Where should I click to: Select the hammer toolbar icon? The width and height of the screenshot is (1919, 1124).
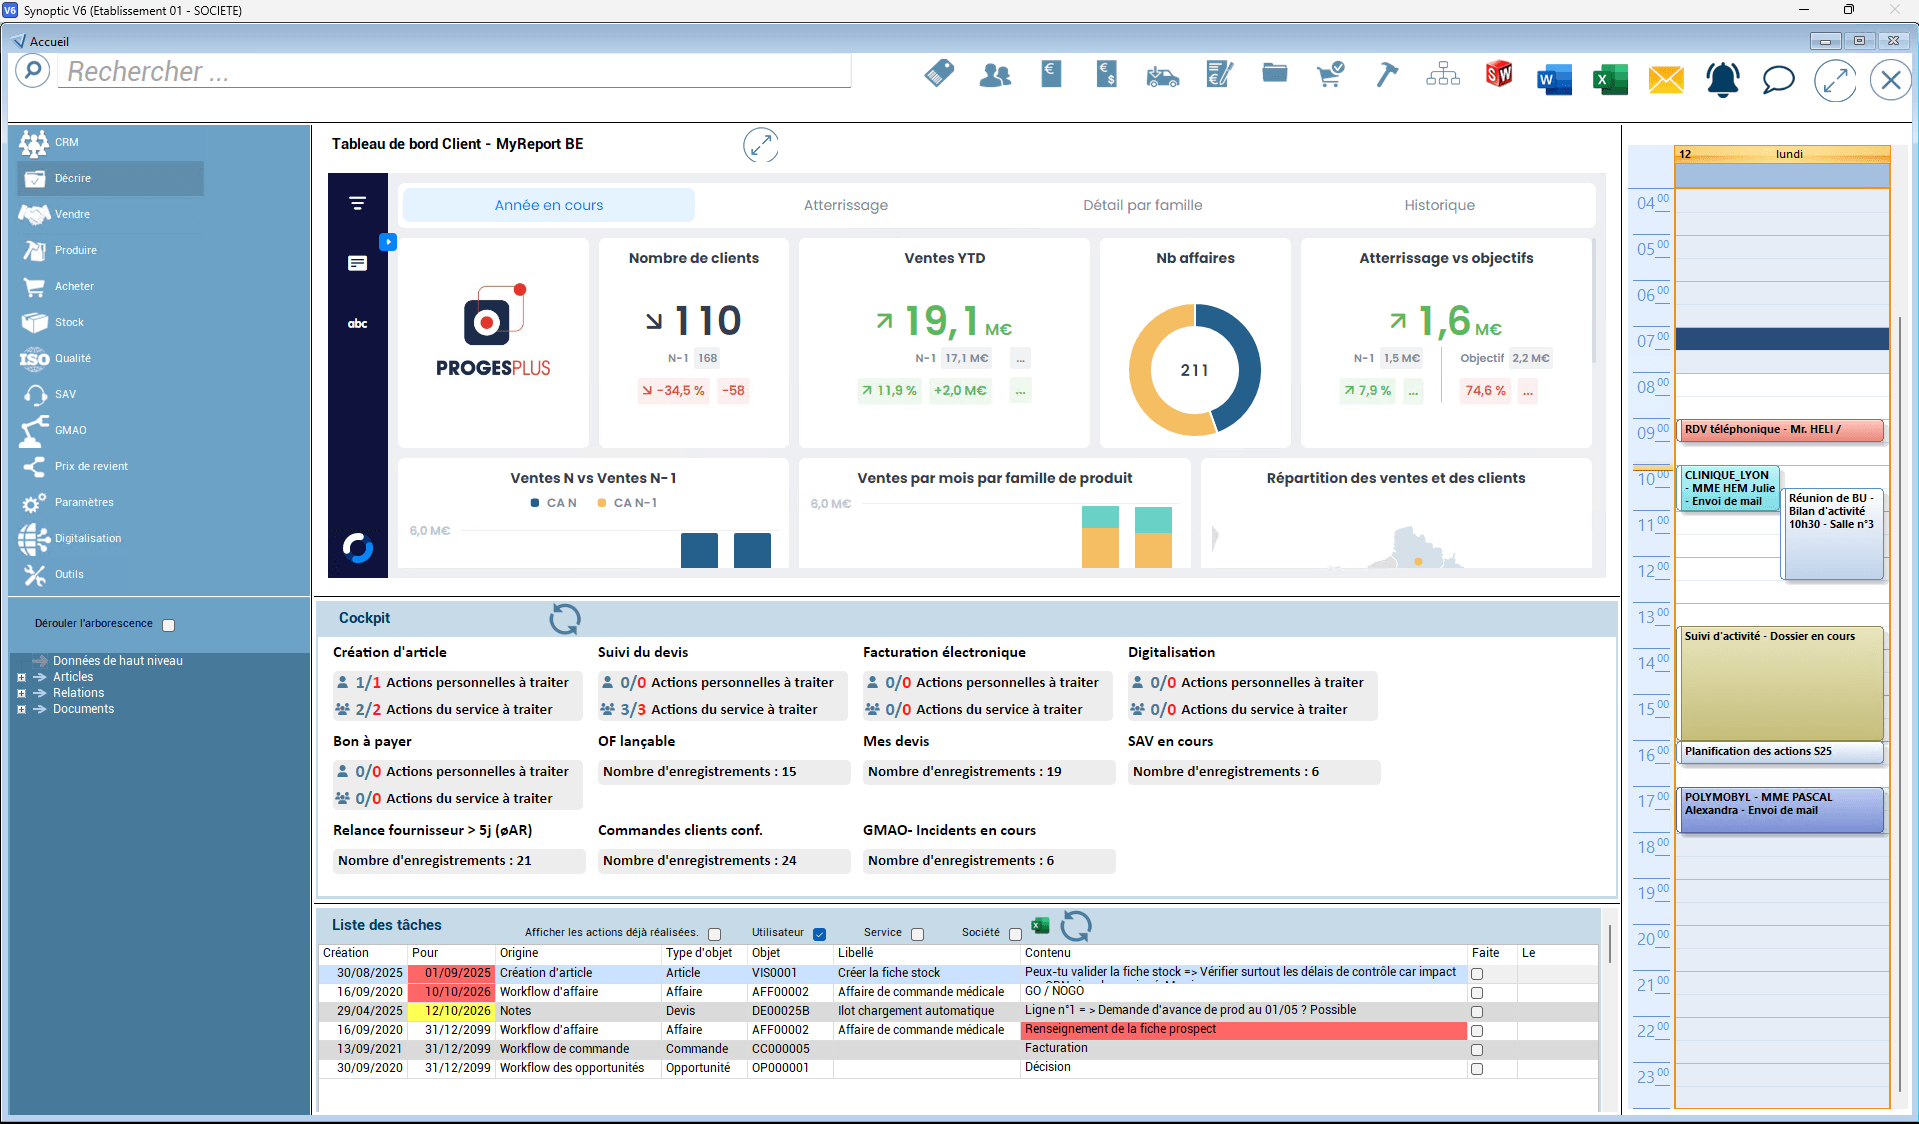pyautogui.click(x=1387, y=74)
